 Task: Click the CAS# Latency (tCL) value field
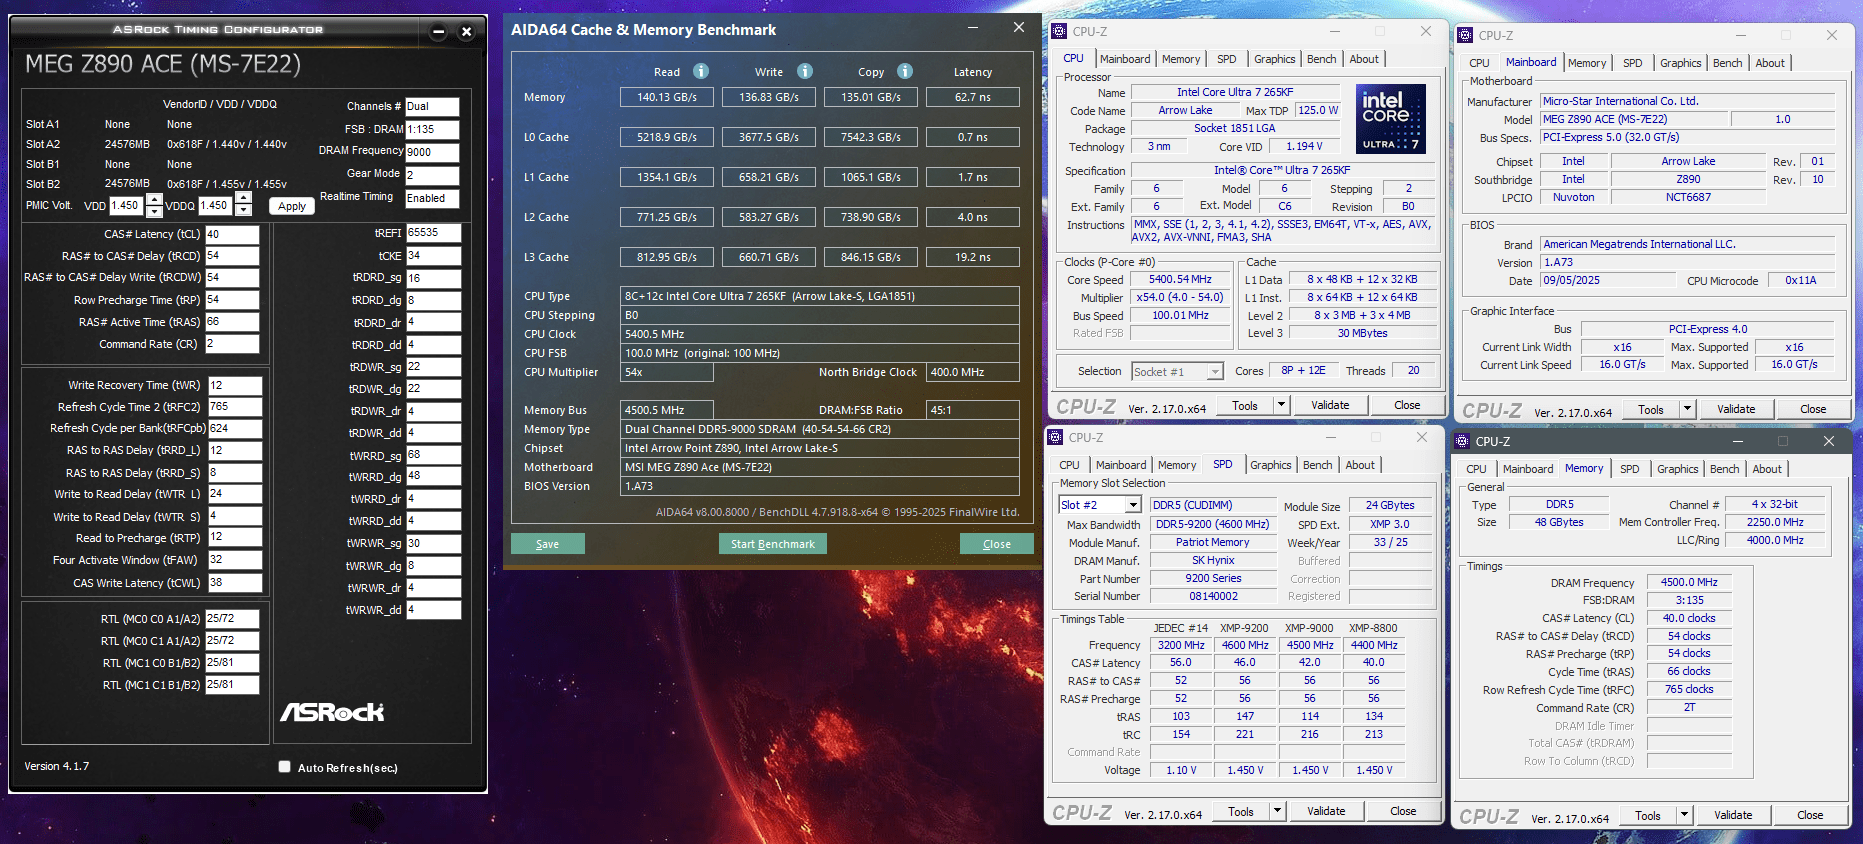click(232, 234)
